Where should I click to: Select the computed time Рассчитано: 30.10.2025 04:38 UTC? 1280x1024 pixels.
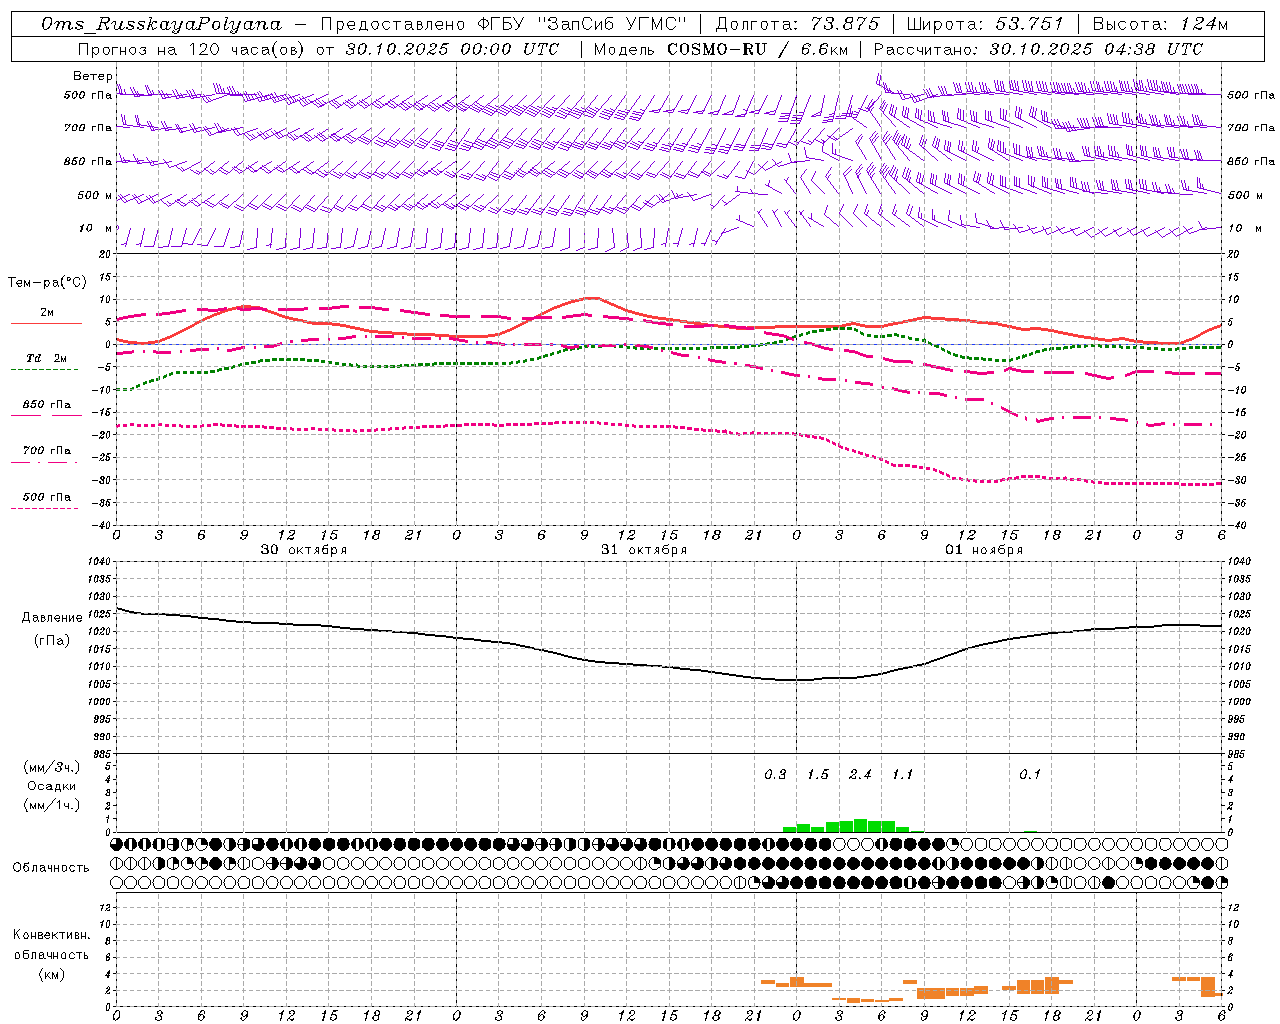(x=1038, y=49)
